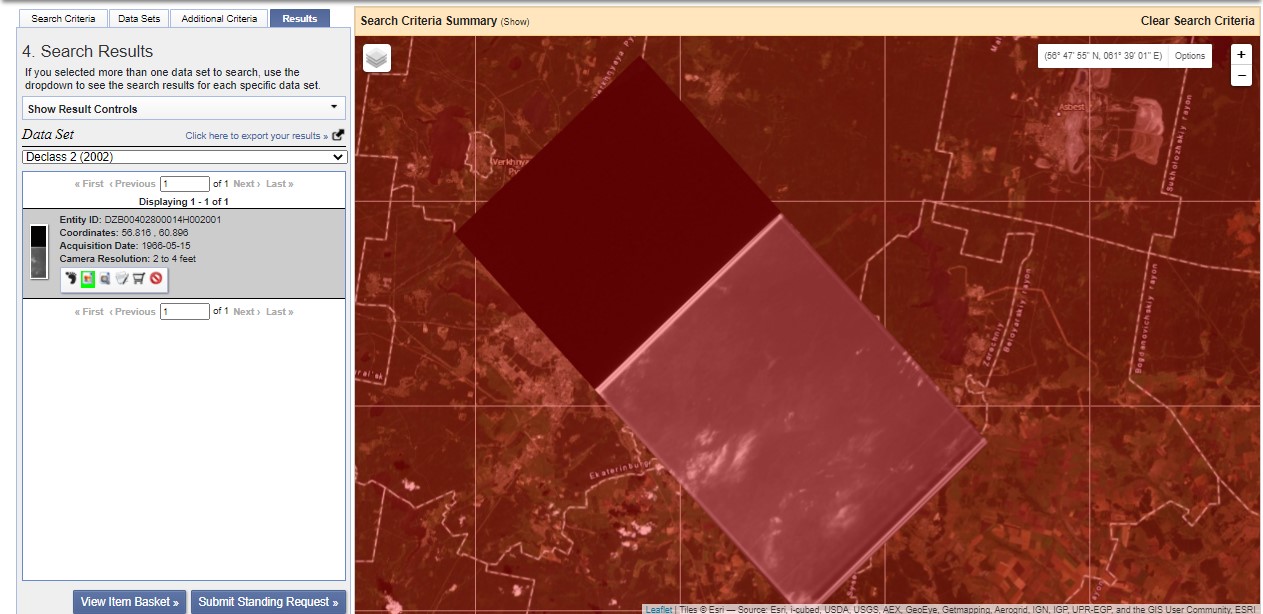This screenshot has height=614, width=1263.
Task: Show the Search Criteria Summary
Action: click(515, 22)
